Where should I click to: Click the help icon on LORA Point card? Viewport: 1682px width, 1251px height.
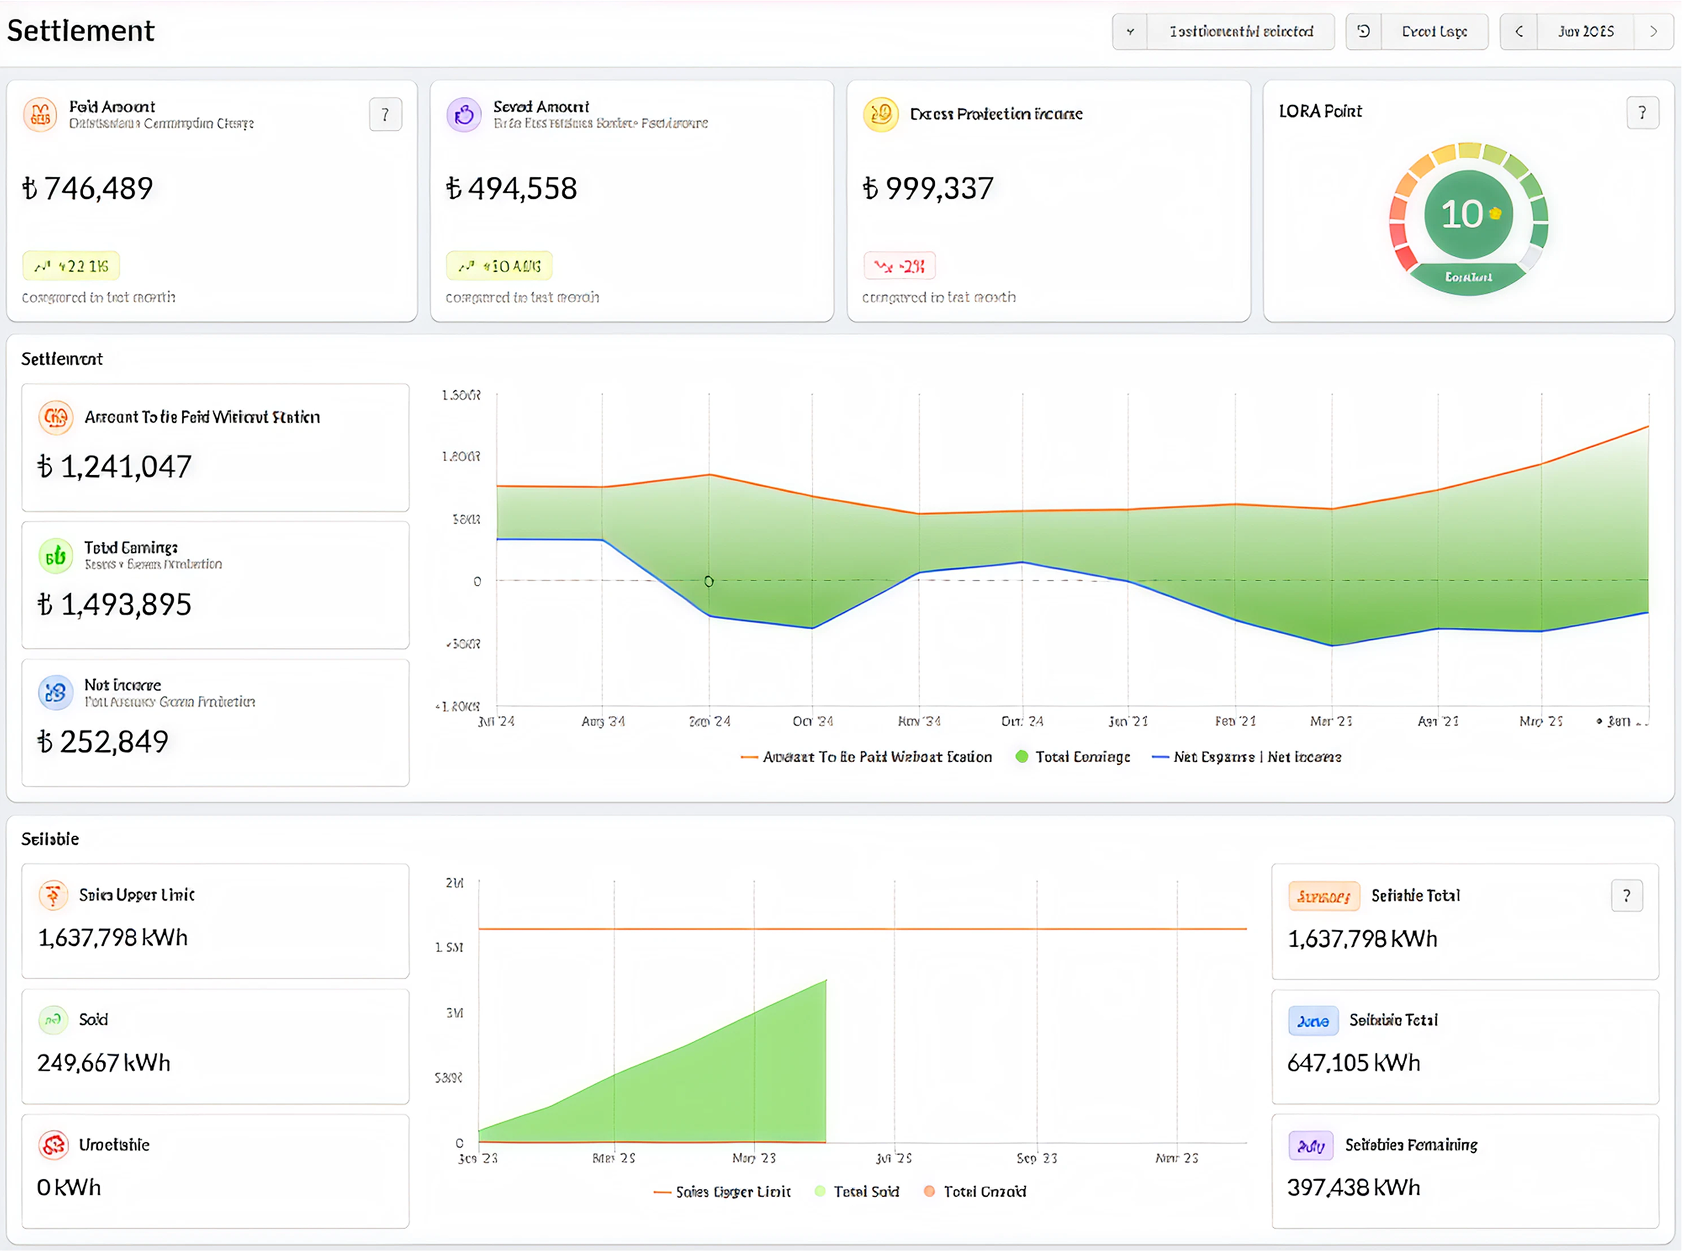tap(1642, 113)
